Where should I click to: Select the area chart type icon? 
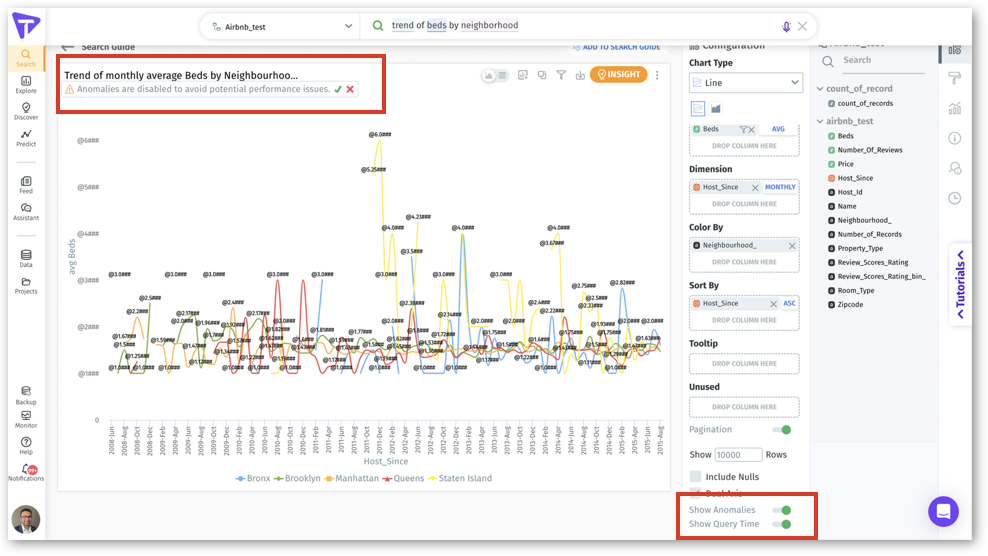pos(716,108)
